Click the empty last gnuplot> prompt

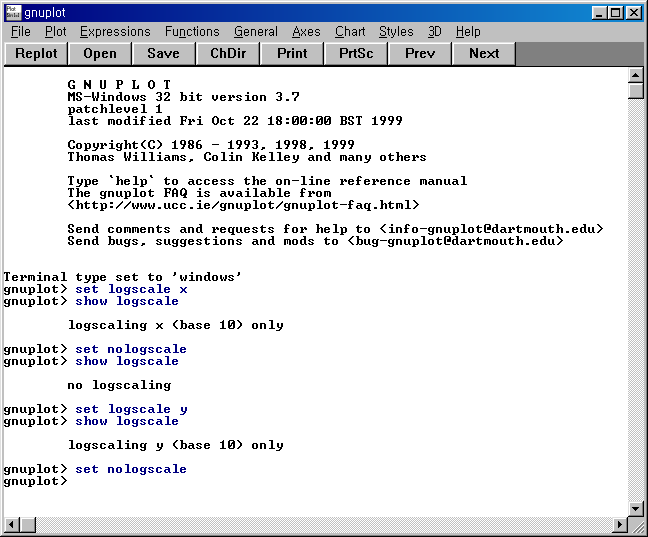click(36, 481)
